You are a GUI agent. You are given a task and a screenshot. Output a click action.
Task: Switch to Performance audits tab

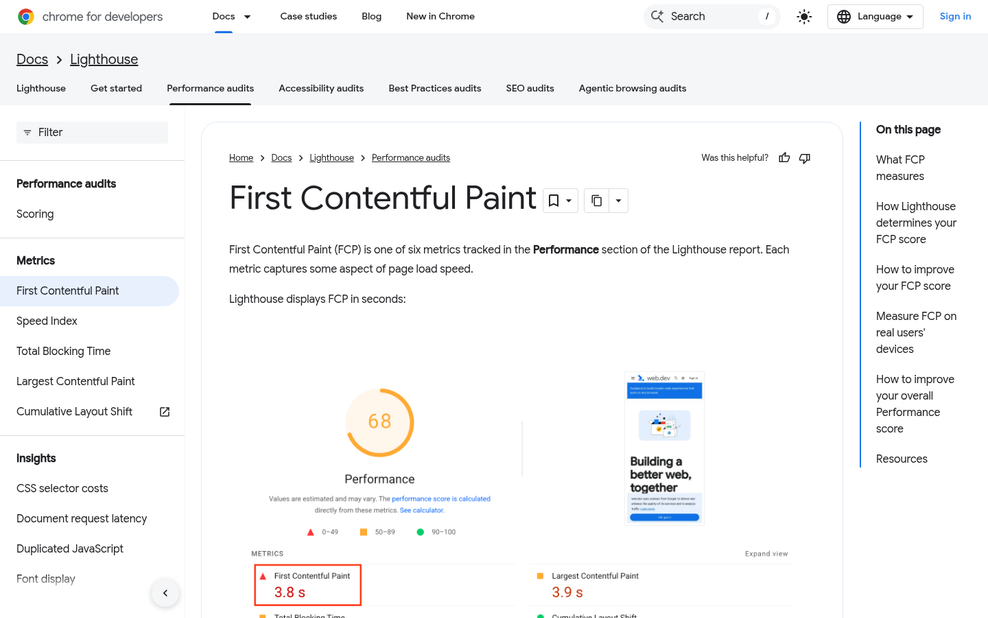pos(210,88)
